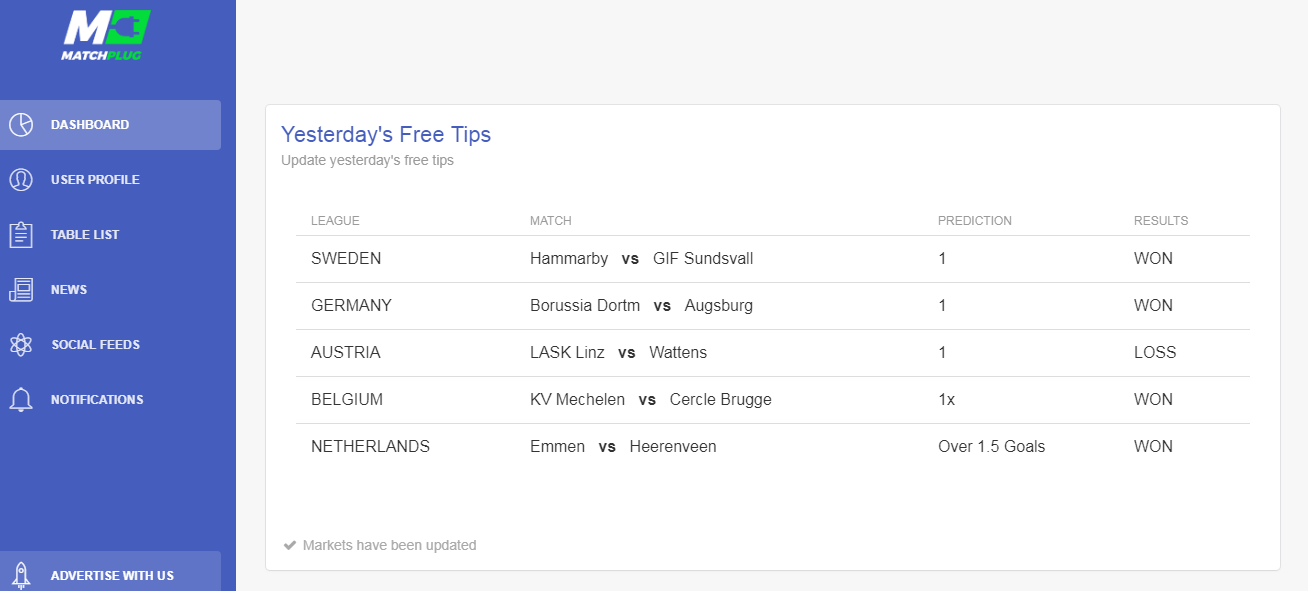This screenshot has height=591, width=1308.
Task: Click the Table List clipboard icon
Action: 21,235
